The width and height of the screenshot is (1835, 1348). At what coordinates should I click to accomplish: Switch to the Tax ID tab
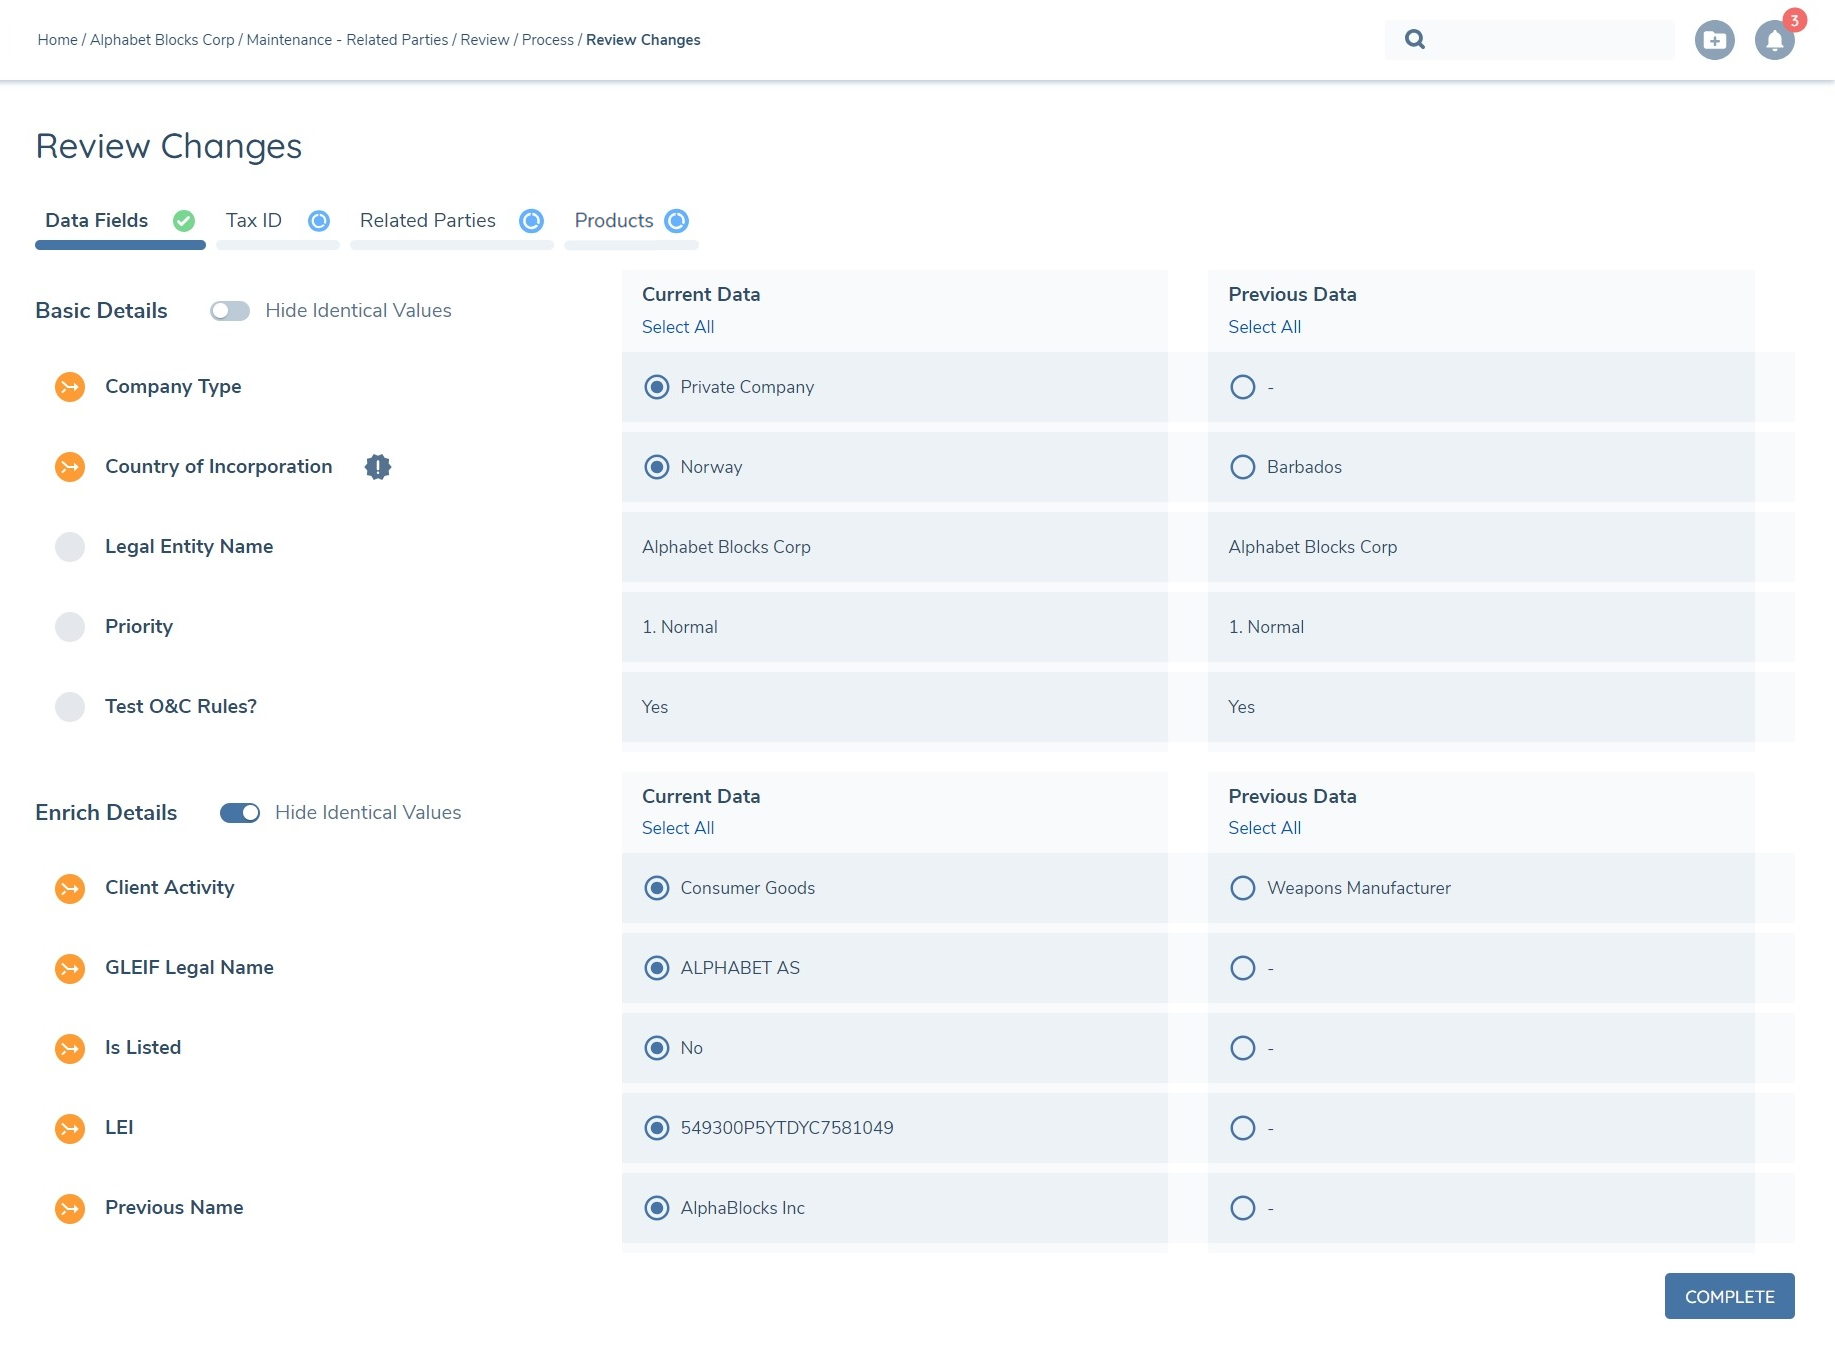[253, 221]
